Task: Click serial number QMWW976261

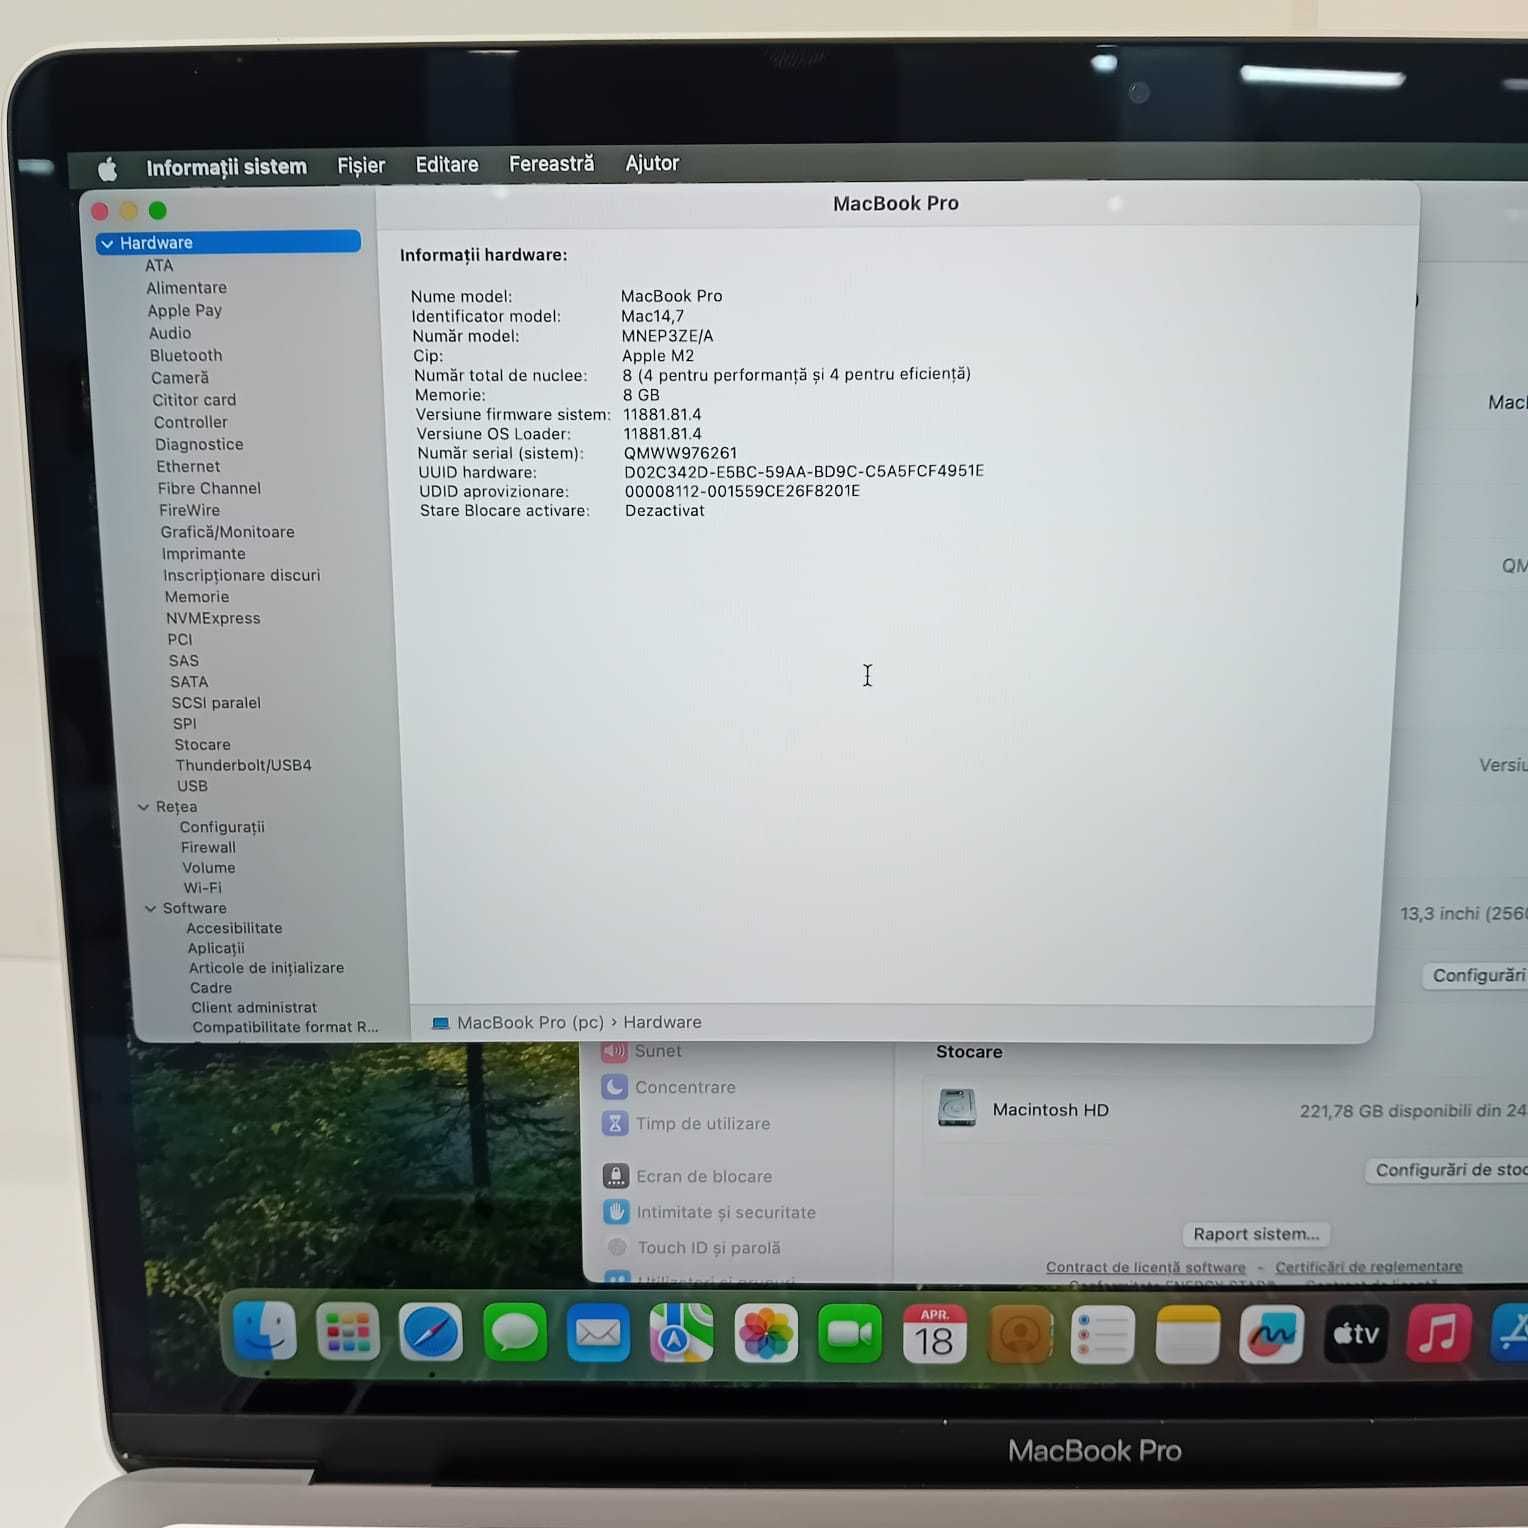Action: point(680,453)
